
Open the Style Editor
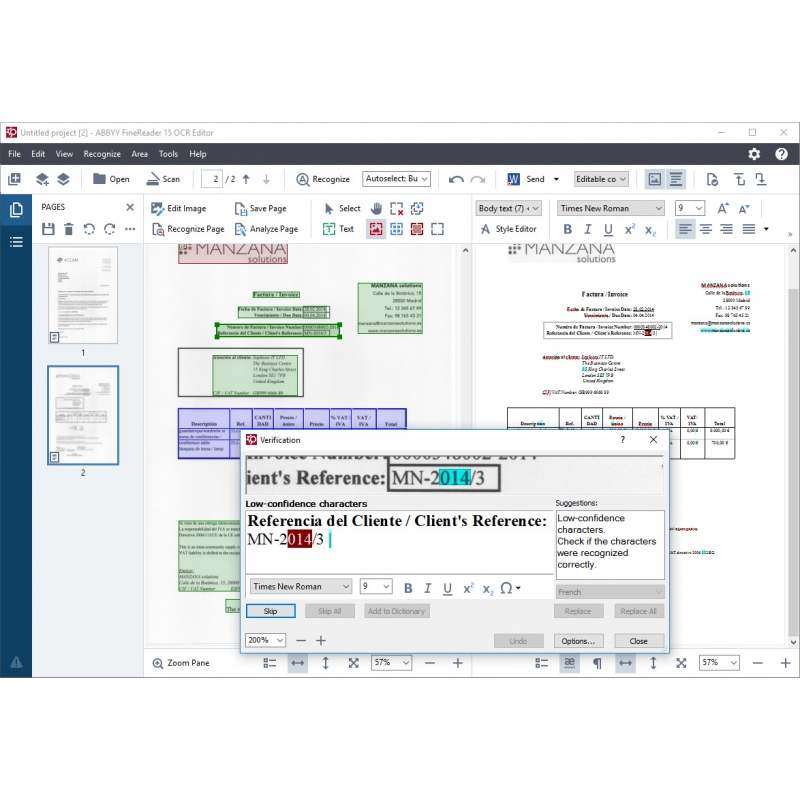coord(509,229)
